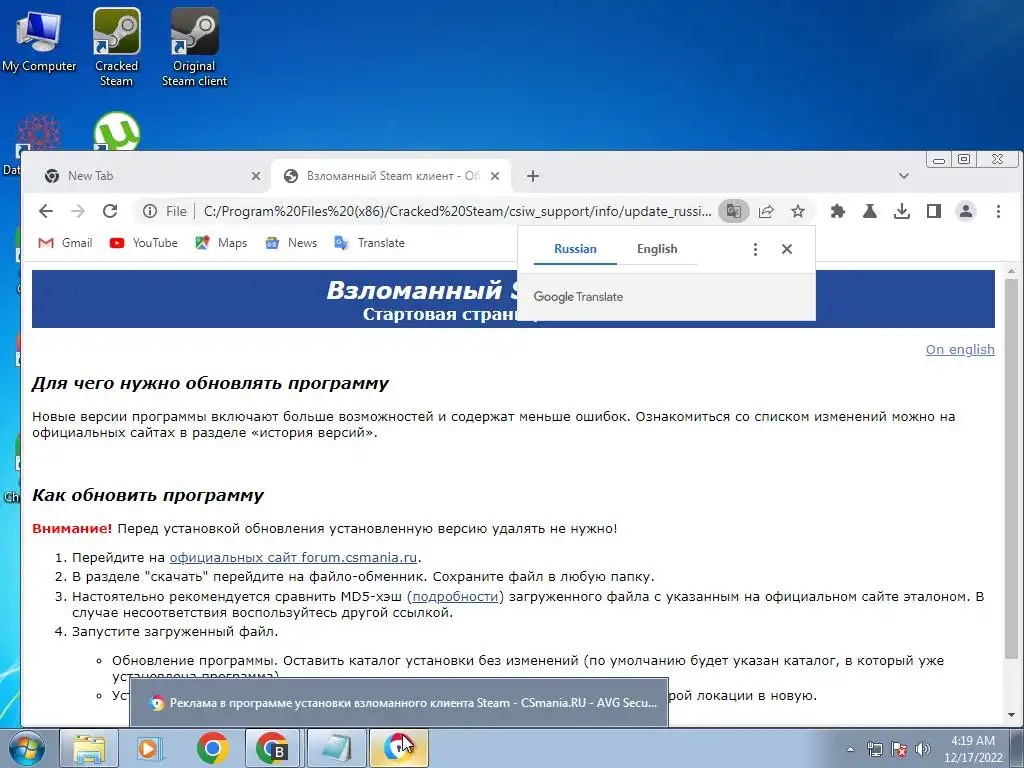Click the browser forward arrow

[x=78, y=211]
